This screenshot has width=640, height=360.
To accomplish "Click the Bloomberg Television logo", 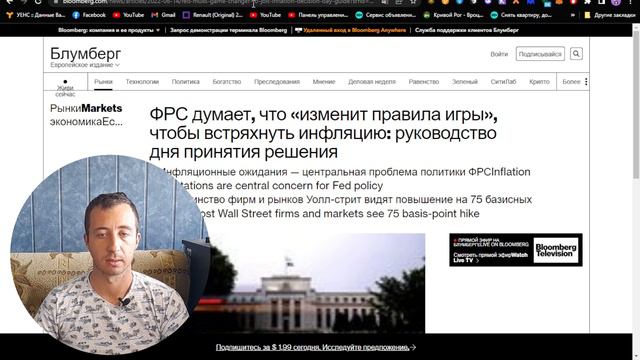I will 556,250.
